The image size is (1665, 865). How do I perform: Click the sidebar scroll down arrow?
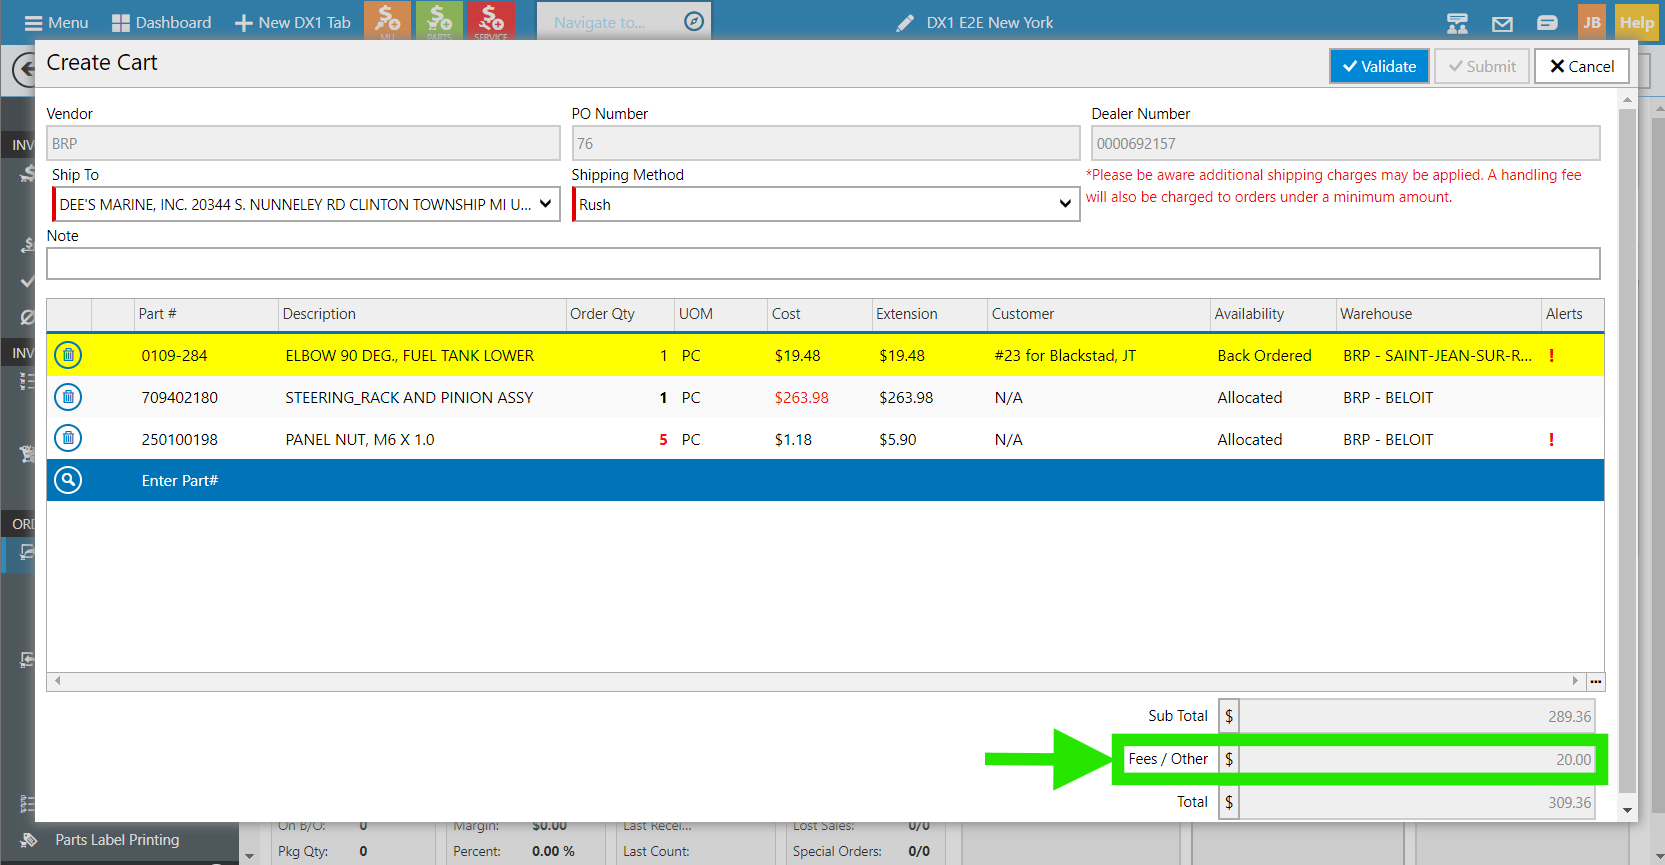249,856
